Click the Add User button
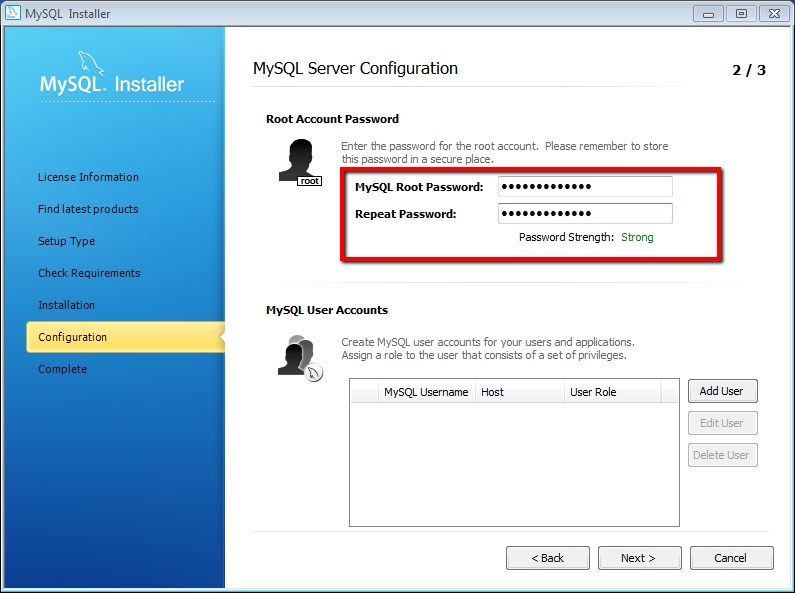 point(722,391)
